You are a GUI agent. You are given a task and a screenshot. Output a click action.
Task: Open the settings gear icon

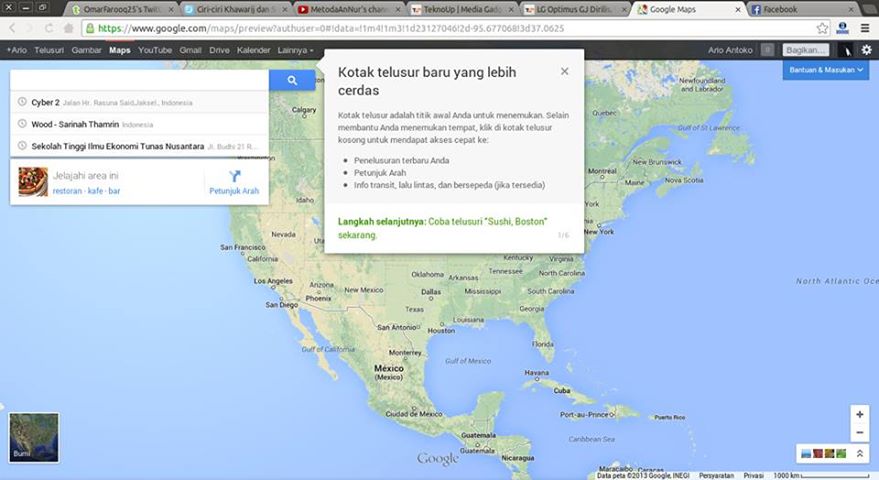click(x=867, y=50)
